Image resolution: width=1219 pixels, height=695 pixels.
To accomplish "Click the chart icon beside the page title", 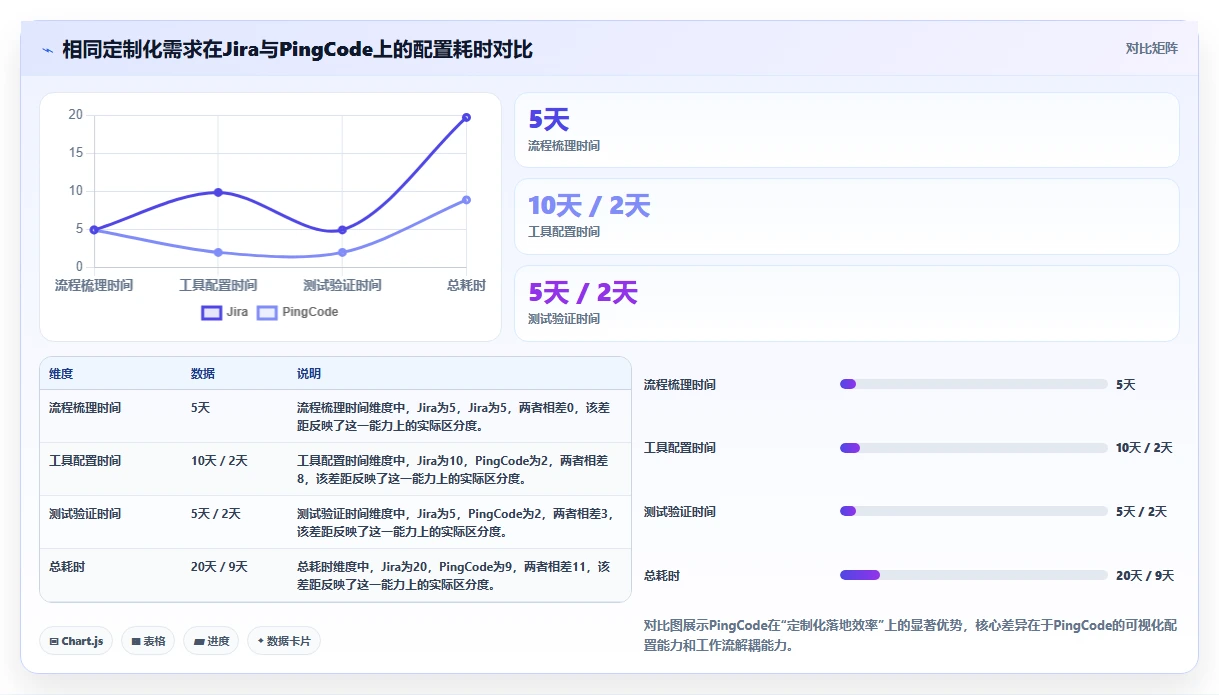I will tap(47, 50).
